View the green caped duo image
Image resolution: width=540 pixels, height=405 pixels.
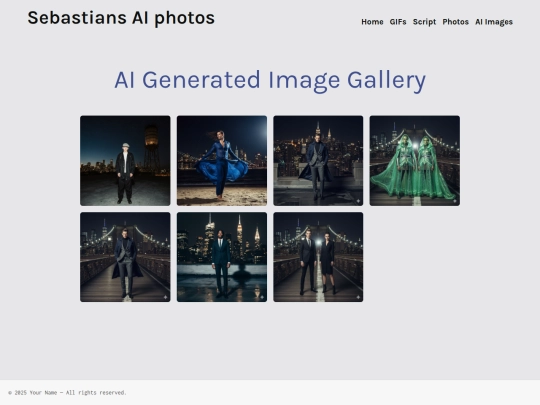[x=415, y=160]
